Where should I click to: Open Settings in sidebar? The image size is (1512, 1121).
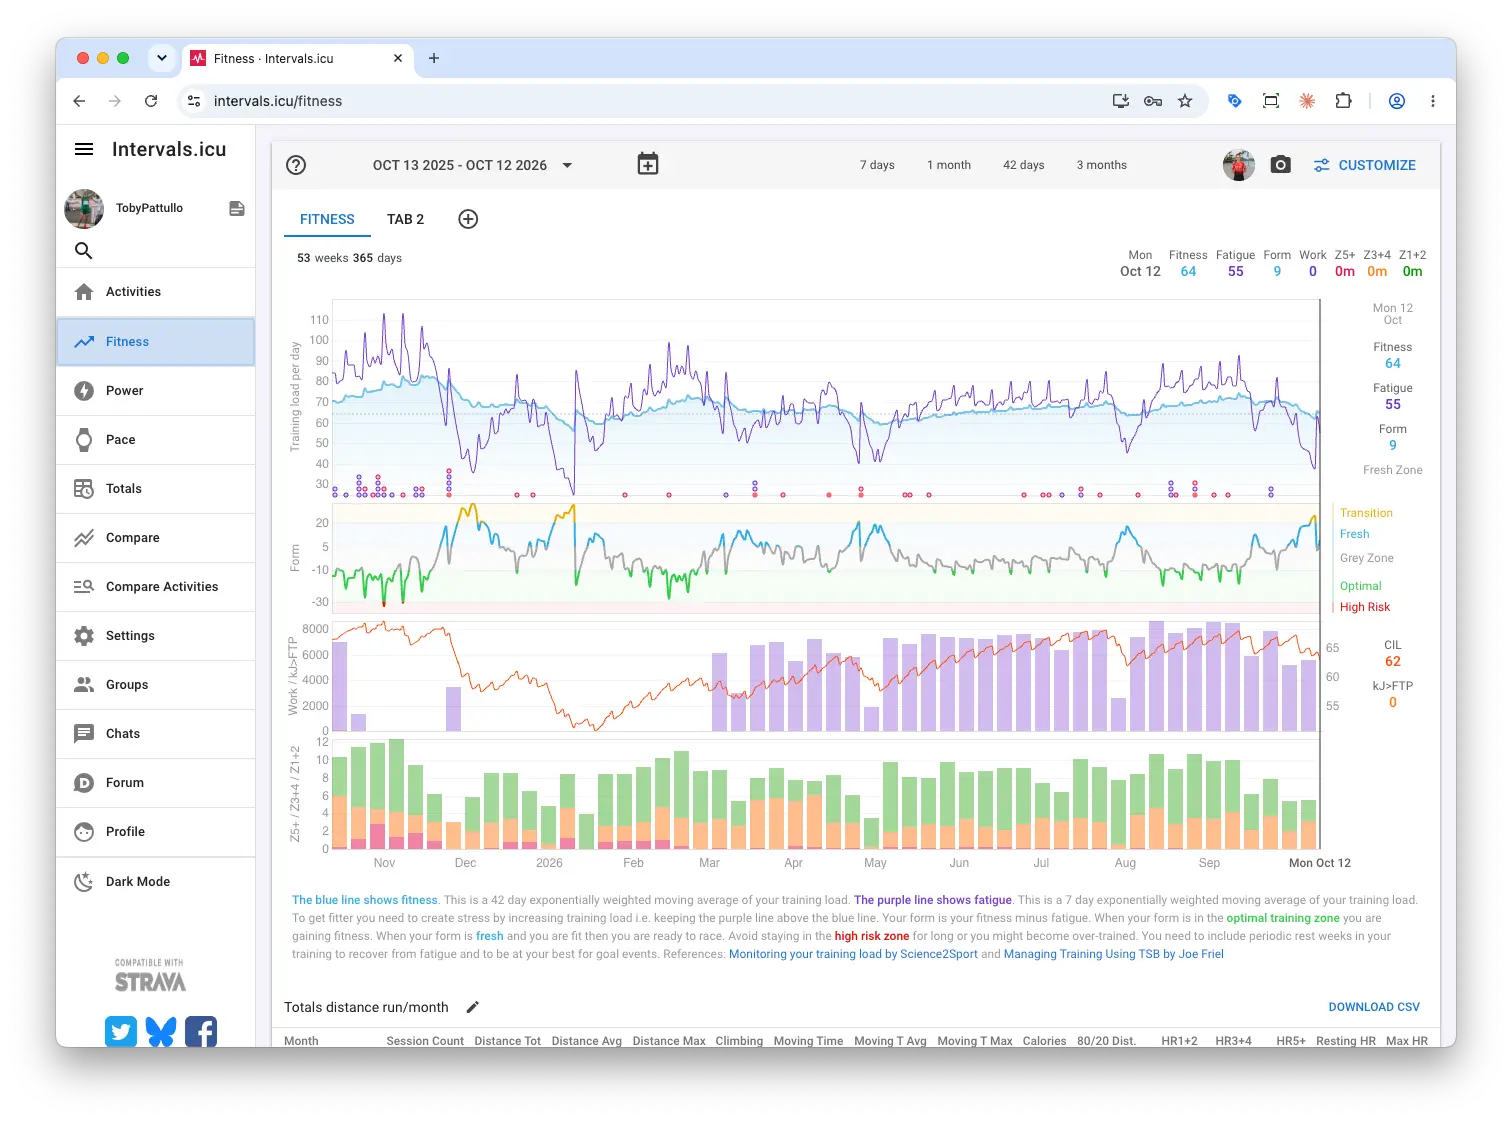(156, 636)
